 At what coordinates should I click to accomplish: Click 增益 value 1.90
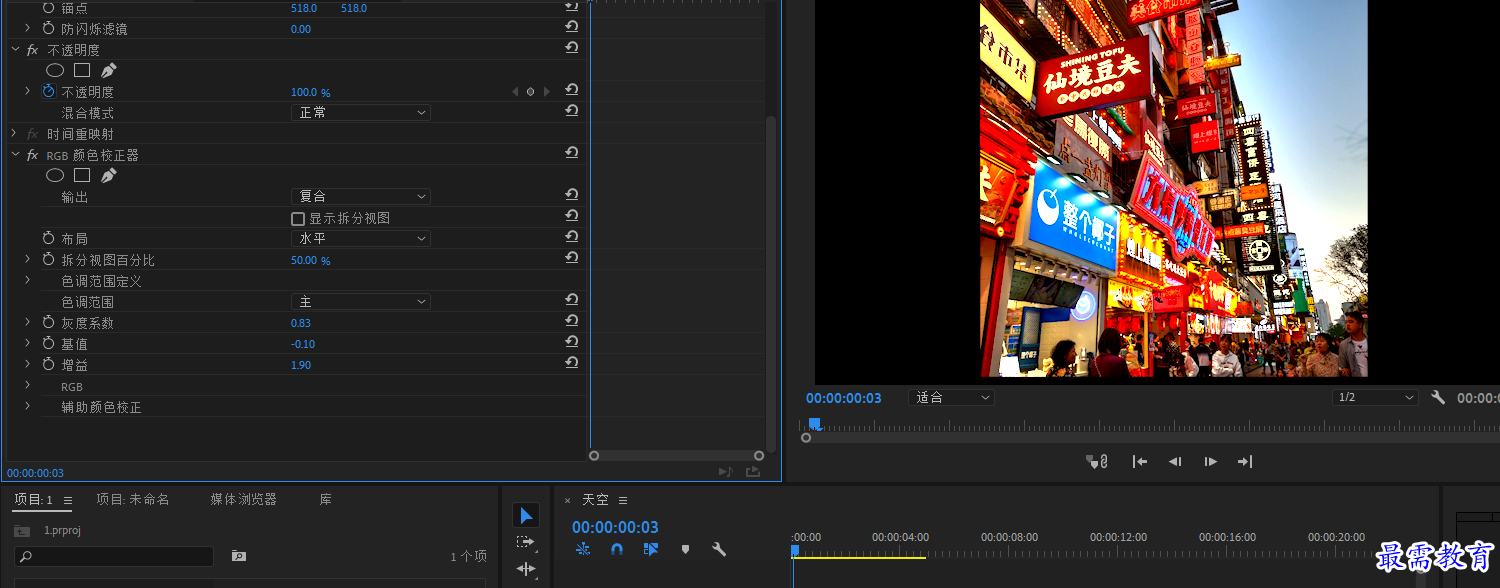[301, 365]
